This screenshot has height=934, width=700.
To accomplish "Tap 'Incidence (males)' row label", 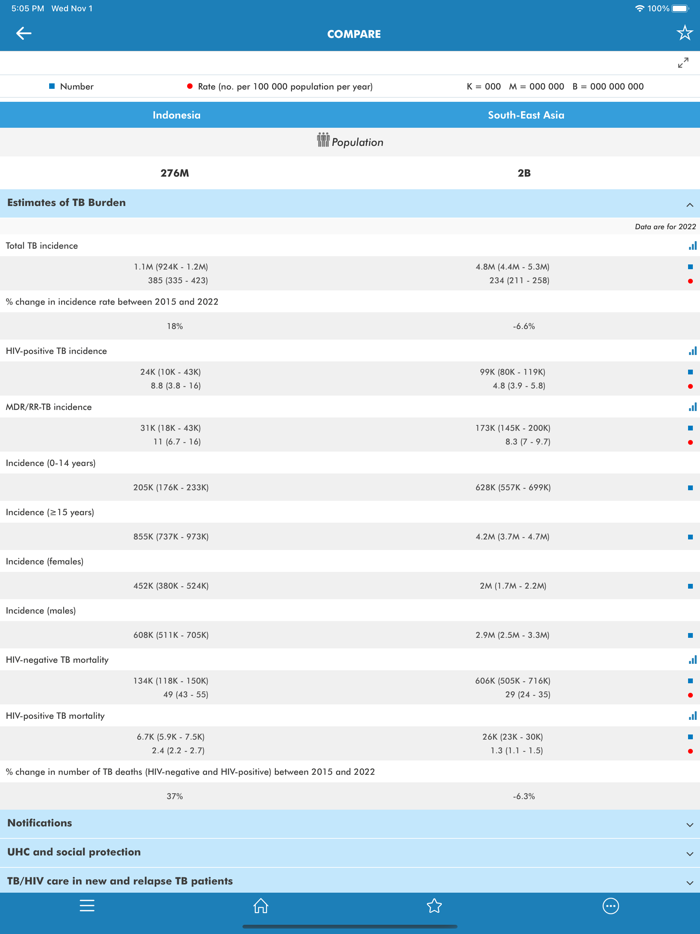I will click(41, 611).
